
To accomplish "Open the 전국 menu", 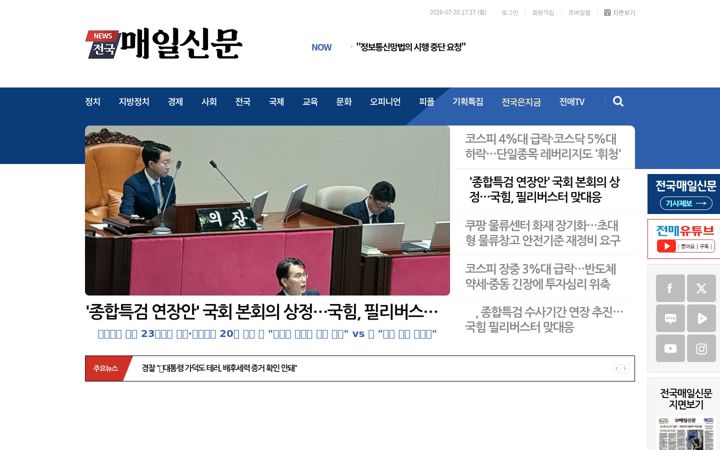I will [243, 101].
